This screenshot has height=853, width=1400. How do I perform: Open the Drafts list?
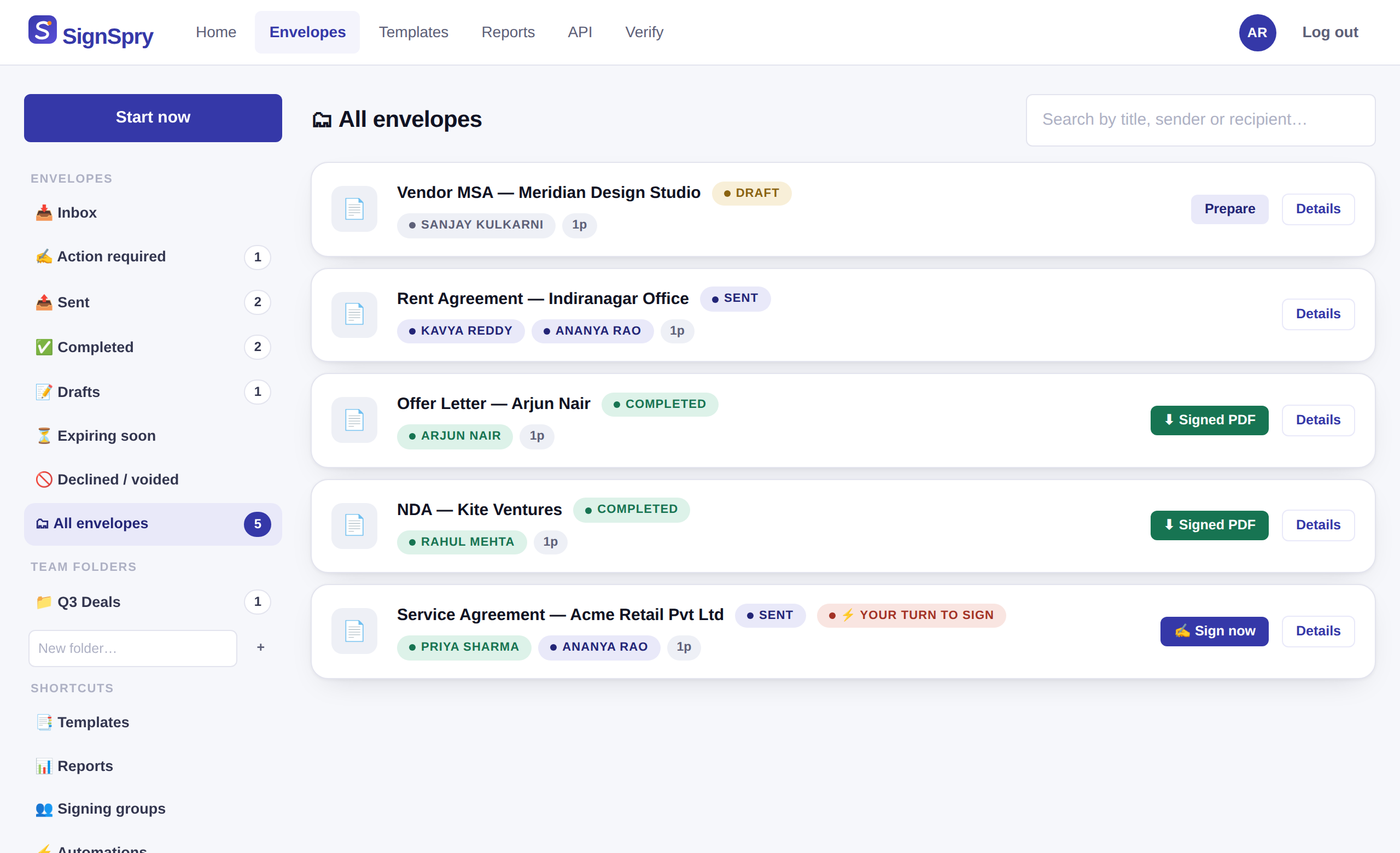(x=153, y=392)
